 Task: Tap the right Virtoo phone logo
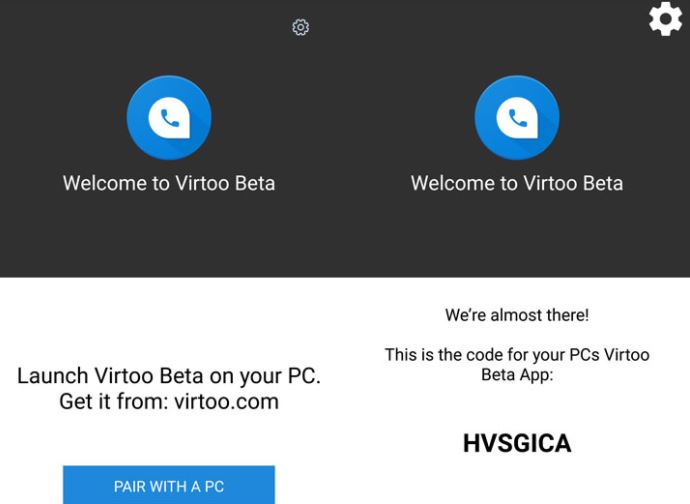click(x=517, y=118)
